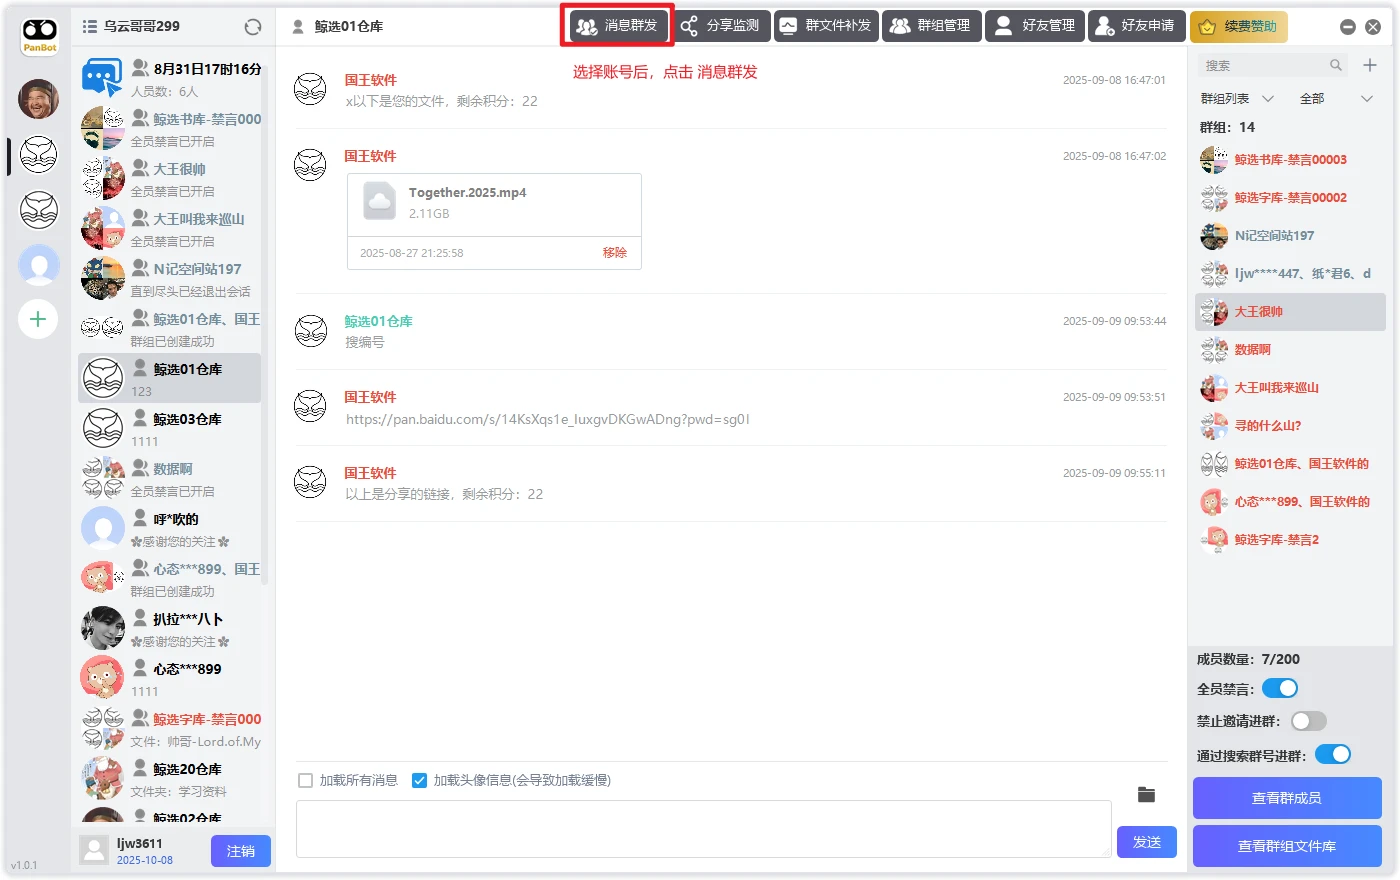The height and width of the screenshot is (880, 1400).
Task: Open the 消息群发 tab
Action: pyautogui.click(x=618, y=26)
